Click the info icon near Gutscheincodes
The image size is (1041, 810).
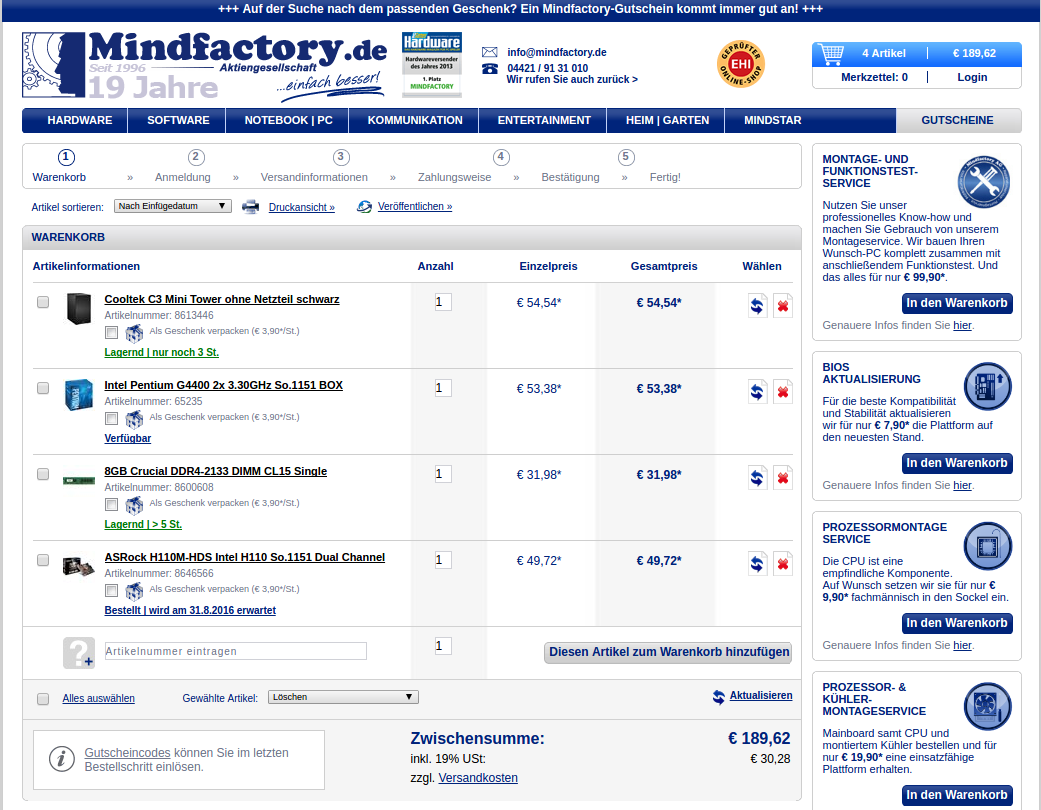[62, 758]
